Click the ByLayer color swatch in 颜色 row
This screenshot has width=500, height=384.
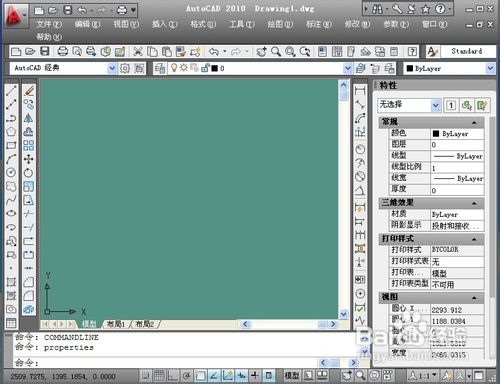tap(435, 134)
